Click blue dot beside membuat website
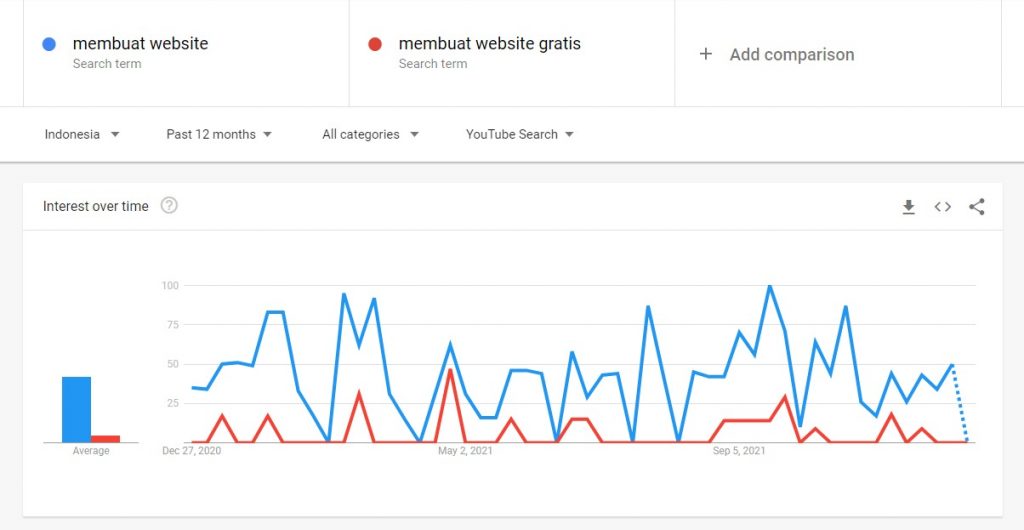Image resolution: width=1024 pixels, height=530 pixels. click(49, 44)
